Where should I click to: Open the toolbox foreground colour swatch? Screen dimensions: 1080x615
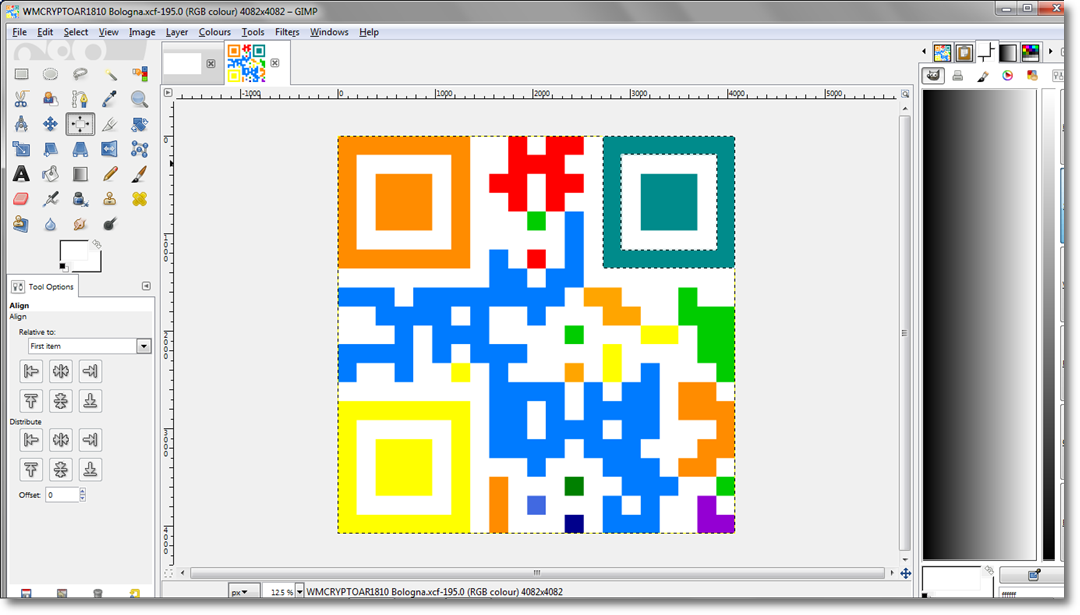coord(74,251)
